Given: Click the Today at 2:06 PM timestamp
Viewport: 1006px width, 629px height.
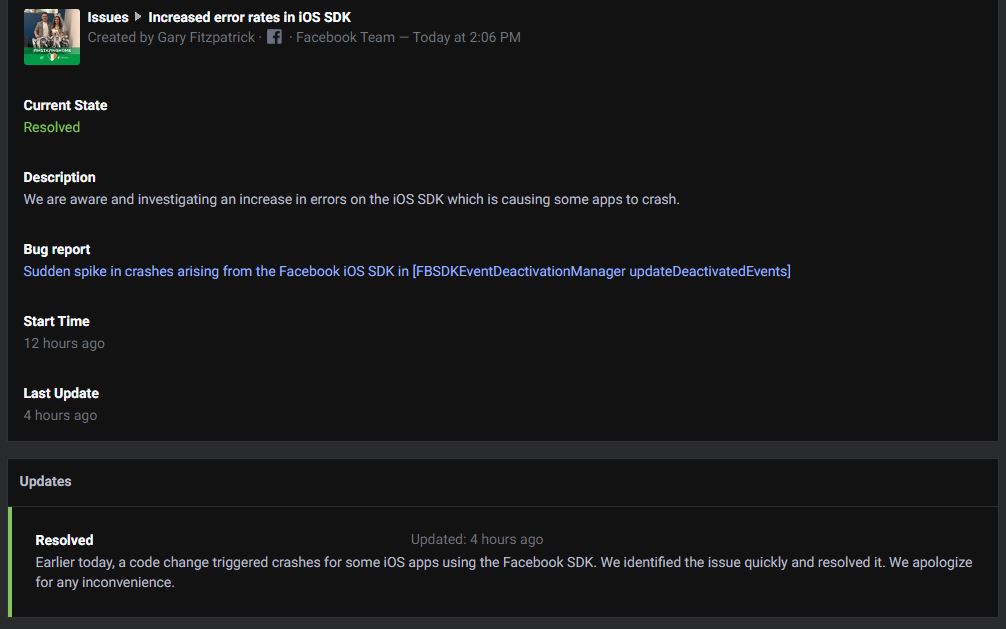Looking at the screenshot, I should click(x=466, y=37).
